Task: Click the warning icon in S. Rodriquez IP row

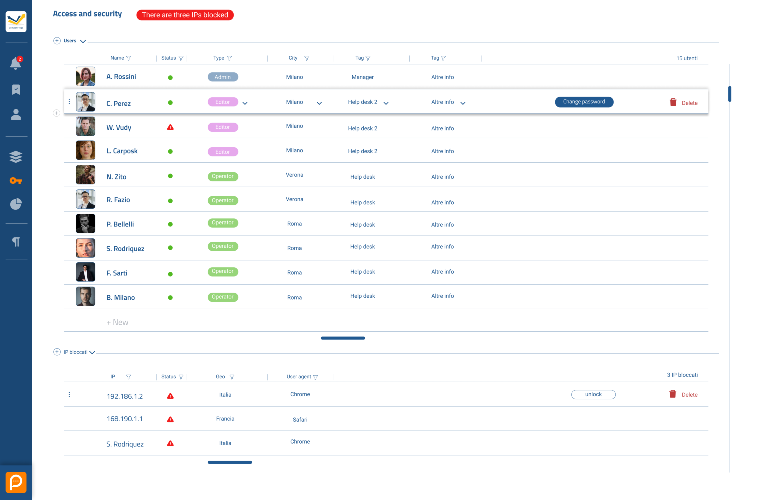Action: pos(170,443)
